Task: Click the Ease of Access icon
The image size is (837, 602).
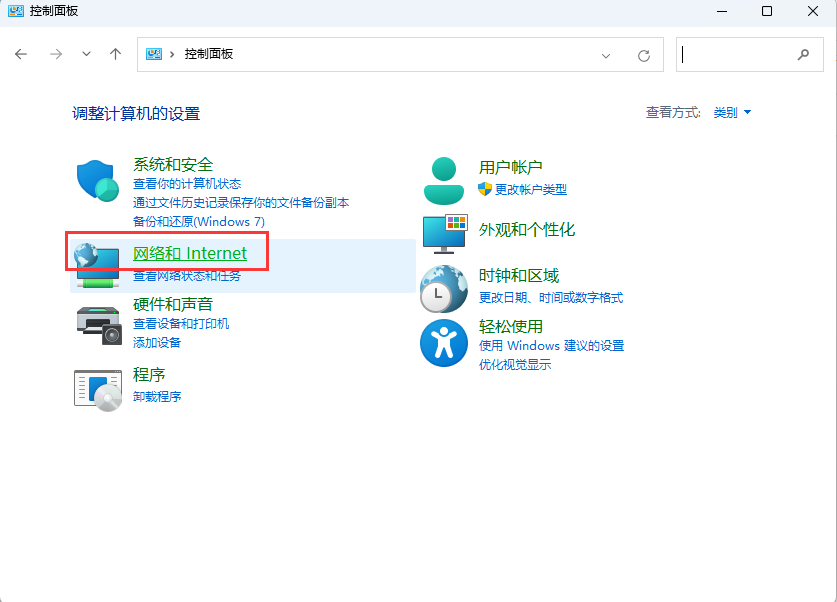Action: tap(444, 344)
